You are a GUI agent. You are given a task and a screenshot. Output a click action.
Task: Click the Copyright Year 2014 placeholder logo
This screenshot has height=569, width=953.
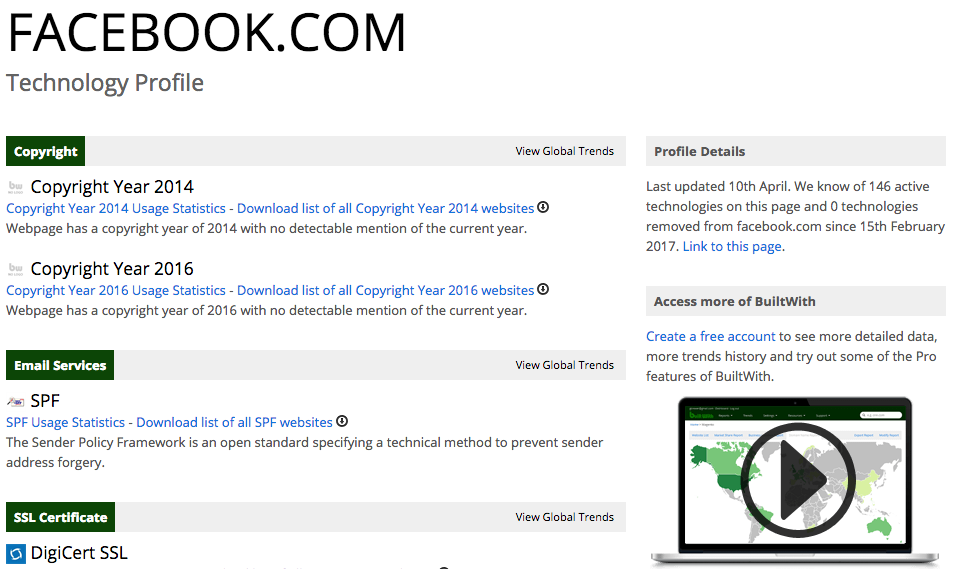pos(16,187)
